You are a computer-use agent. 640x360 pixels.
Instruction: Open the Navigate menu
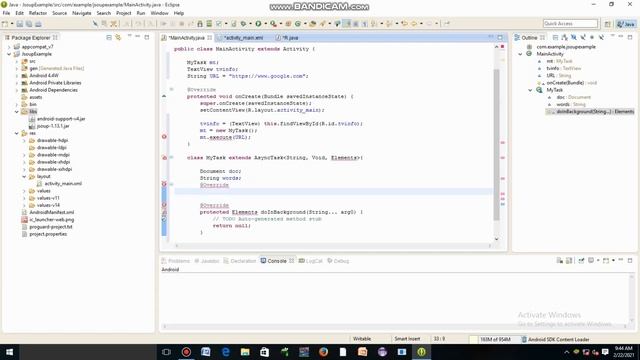[82, 13]
